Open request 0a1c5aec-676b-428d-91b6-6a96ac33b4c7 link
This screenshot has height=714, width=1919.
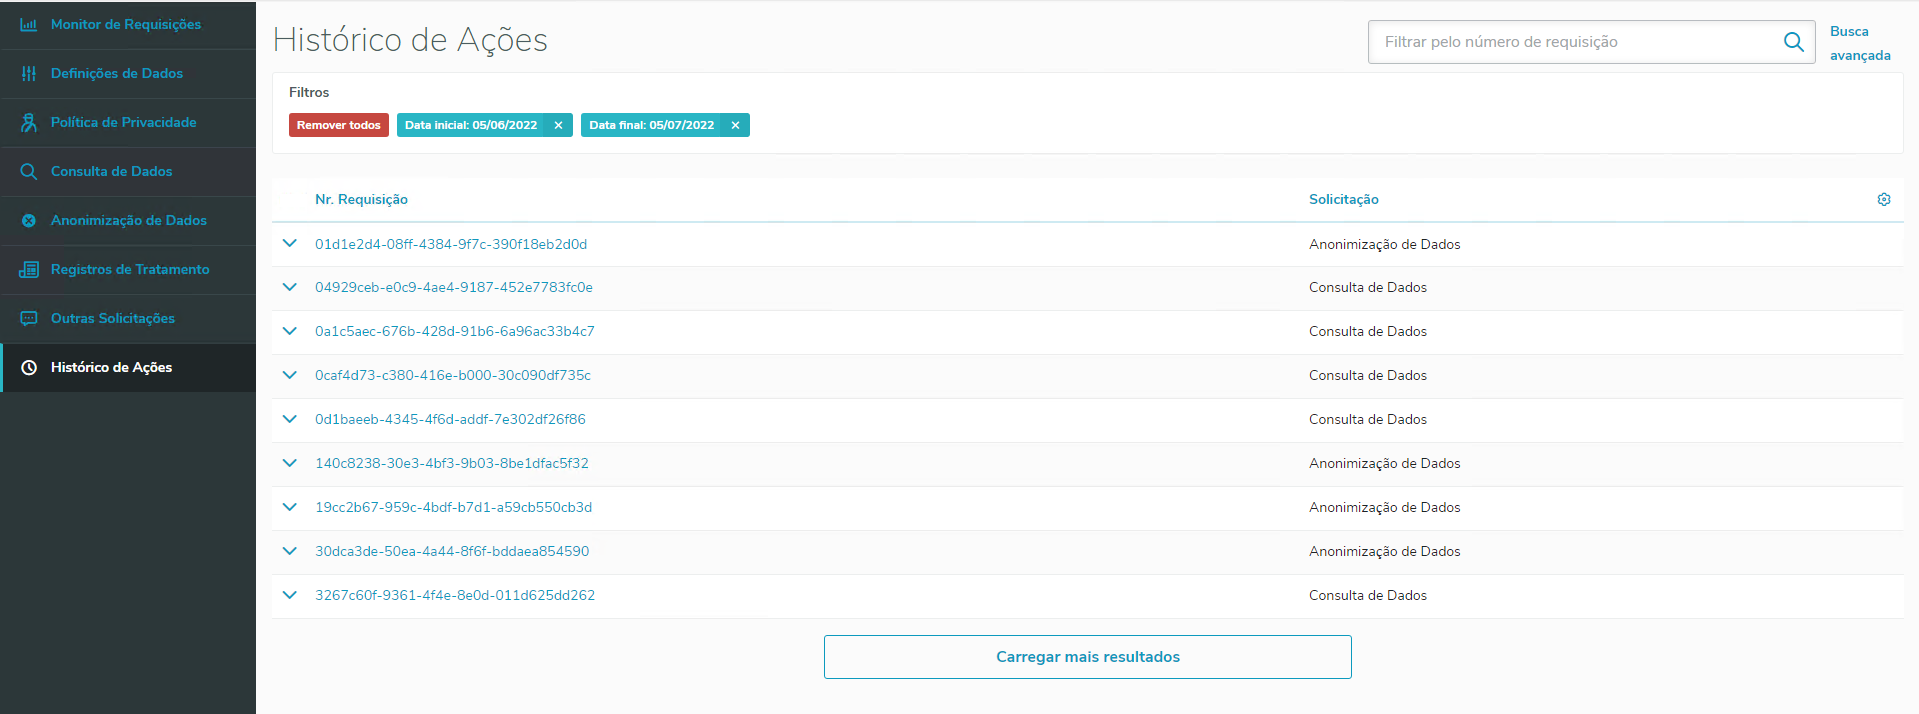pos(455,331)
